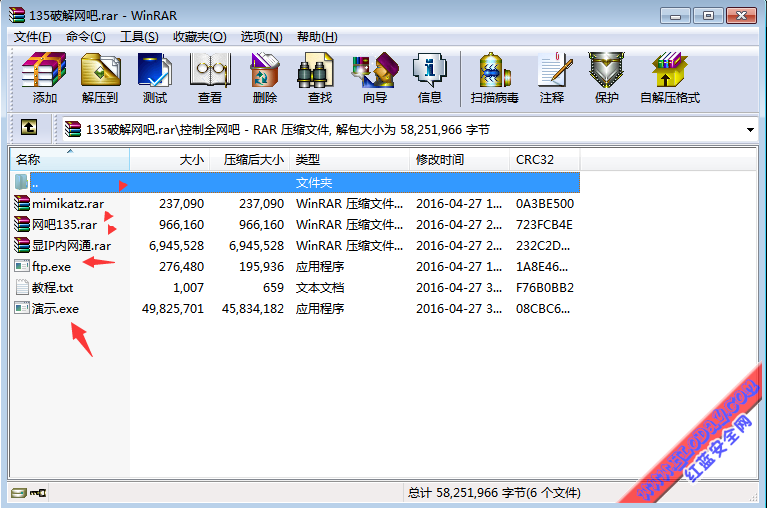This screenshot has height=508, width=767.
Task: Click status bar total 58,251,966 字节
Action: coord(495,492)
